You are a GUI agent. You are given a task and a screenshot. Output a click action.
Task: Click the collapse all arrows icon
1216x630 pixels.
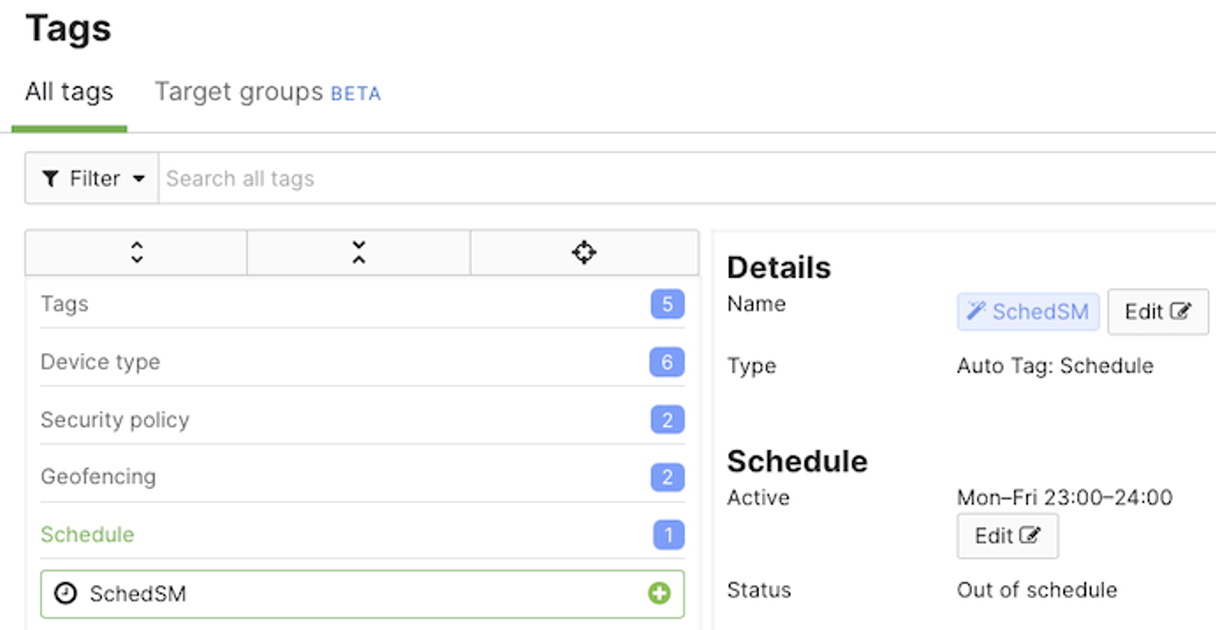coord(358,253)
